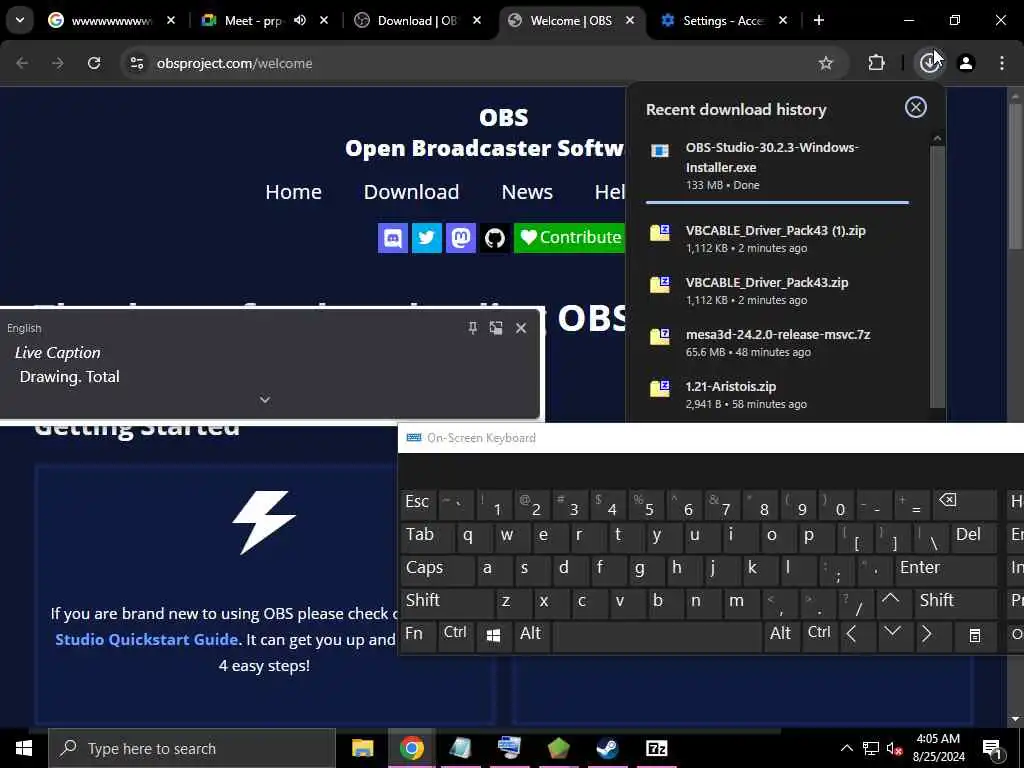Open File Explorer from the taskbar
Viewport: 1024px width, 768px height.
[x=362, y=748]
